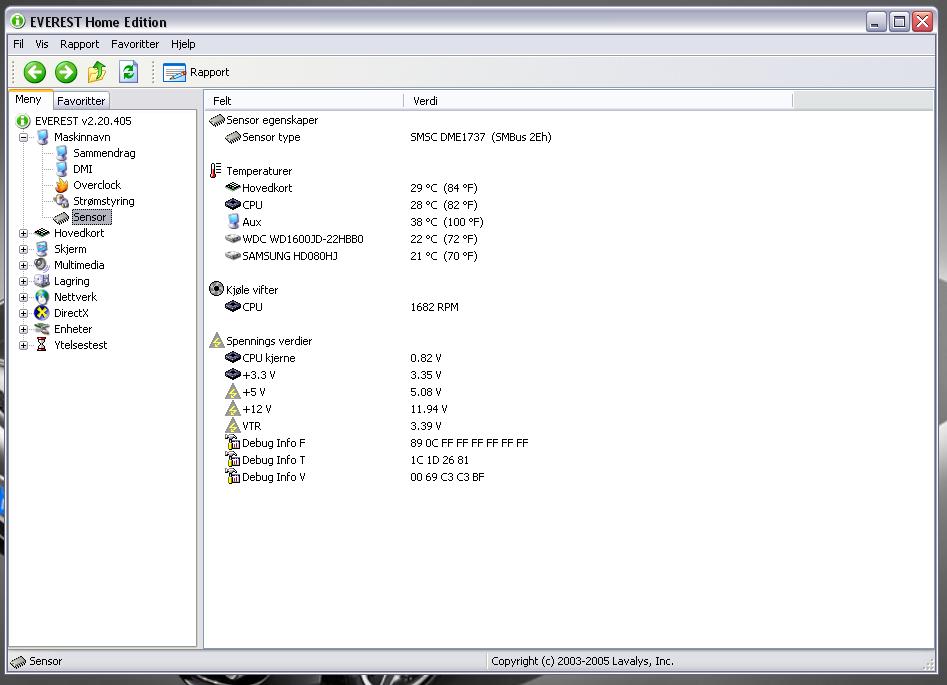Click the Spennings verdier voltage icon

pyautogui.click(x=216, y=340)
